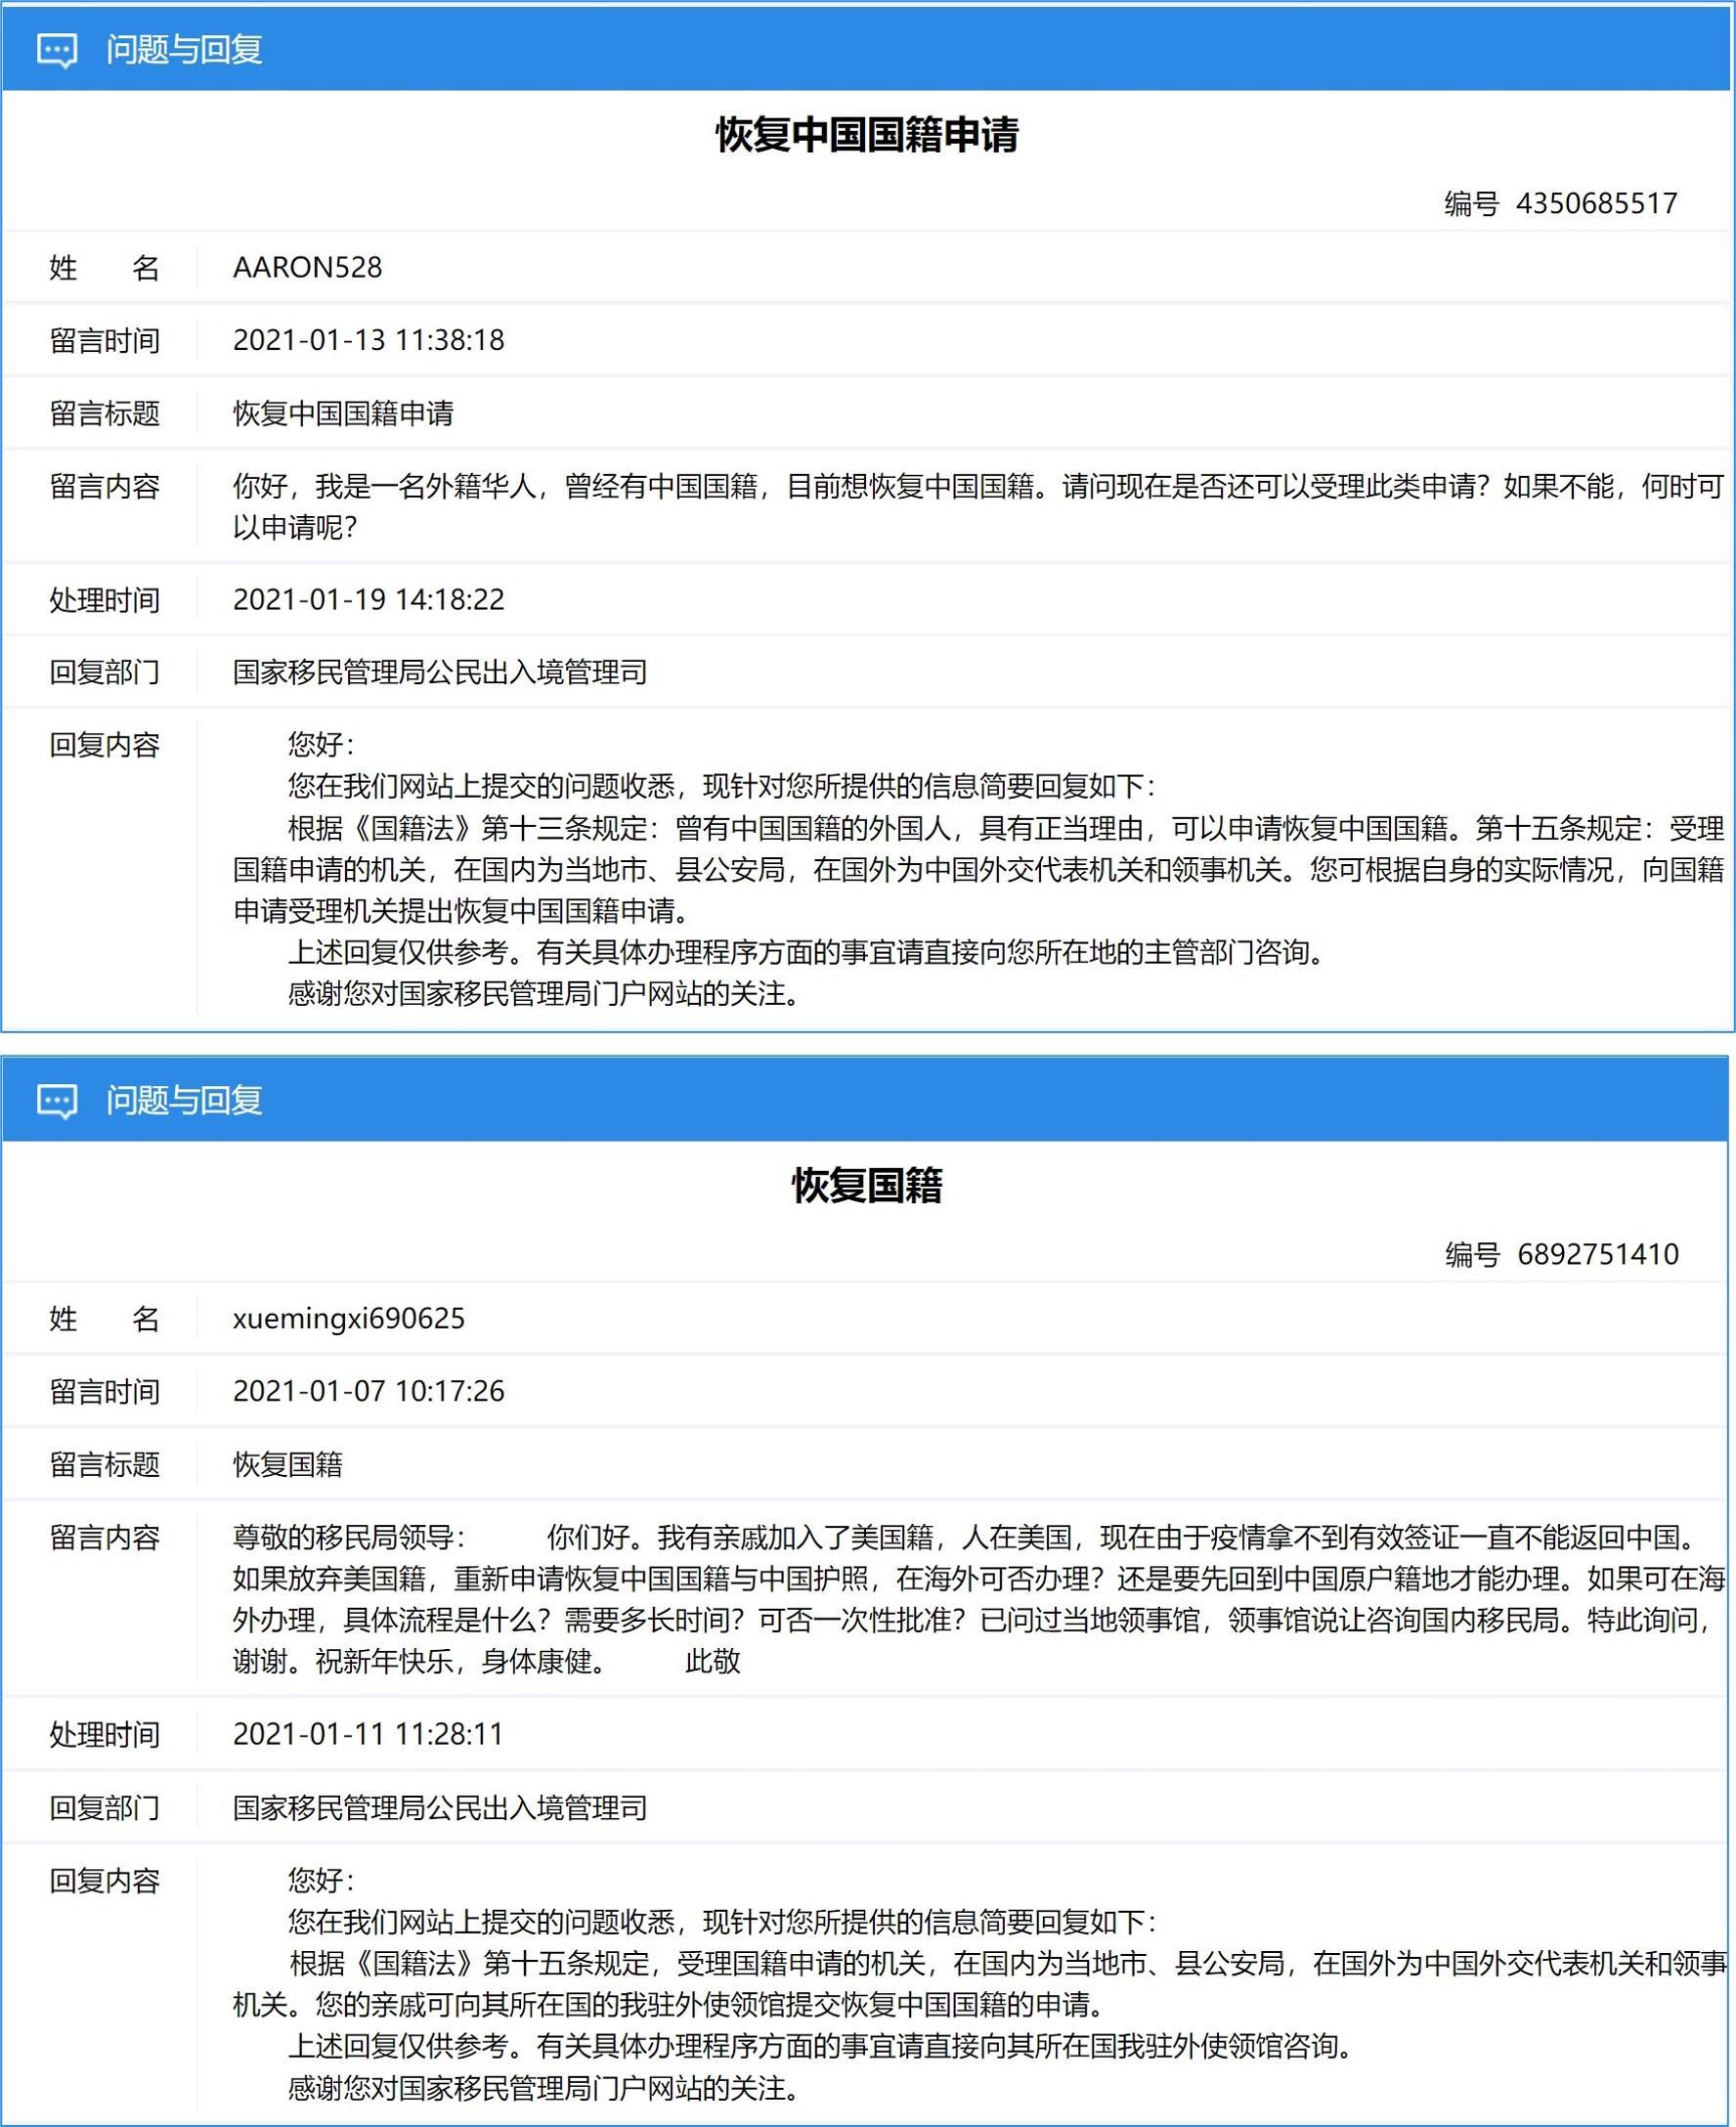Click the second panel's reply department 国家移民管理局公民出入境管理司
Image resolution: width=1736 pixels, height=2127 pixels.
(440, 1807)
